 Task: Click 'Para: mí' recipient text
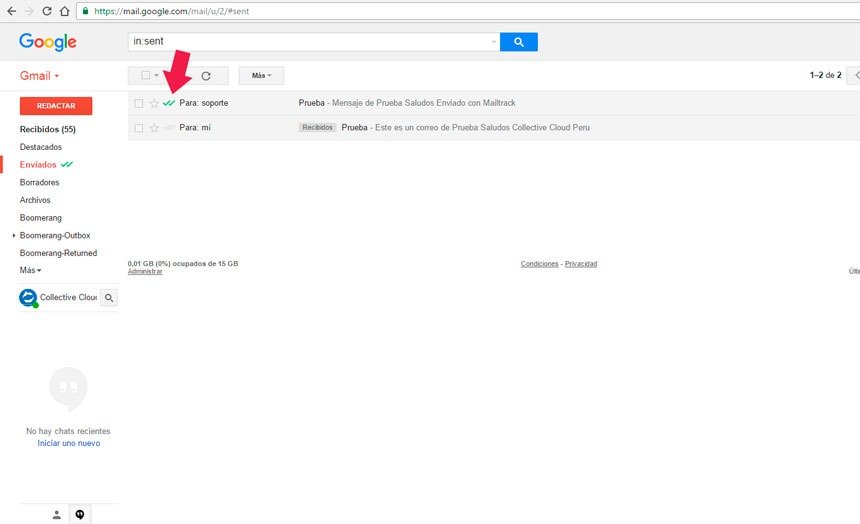click(x=195, y=127)
